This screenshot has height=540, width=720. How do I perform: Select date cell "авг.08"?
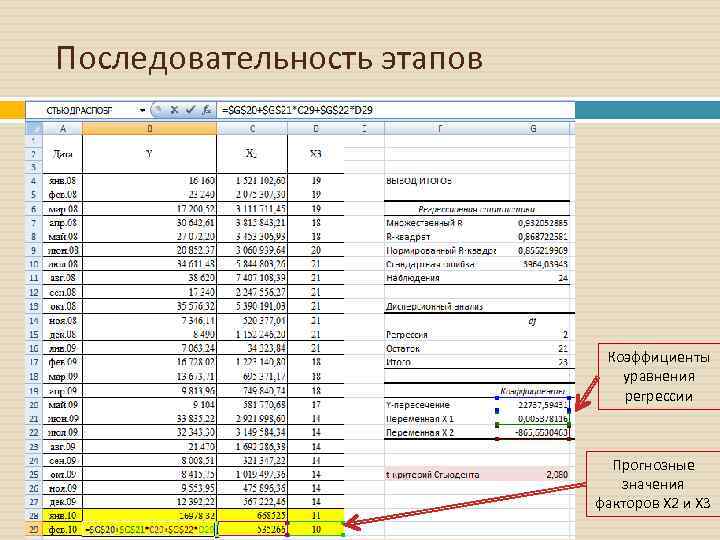click(x=62, y=278)
